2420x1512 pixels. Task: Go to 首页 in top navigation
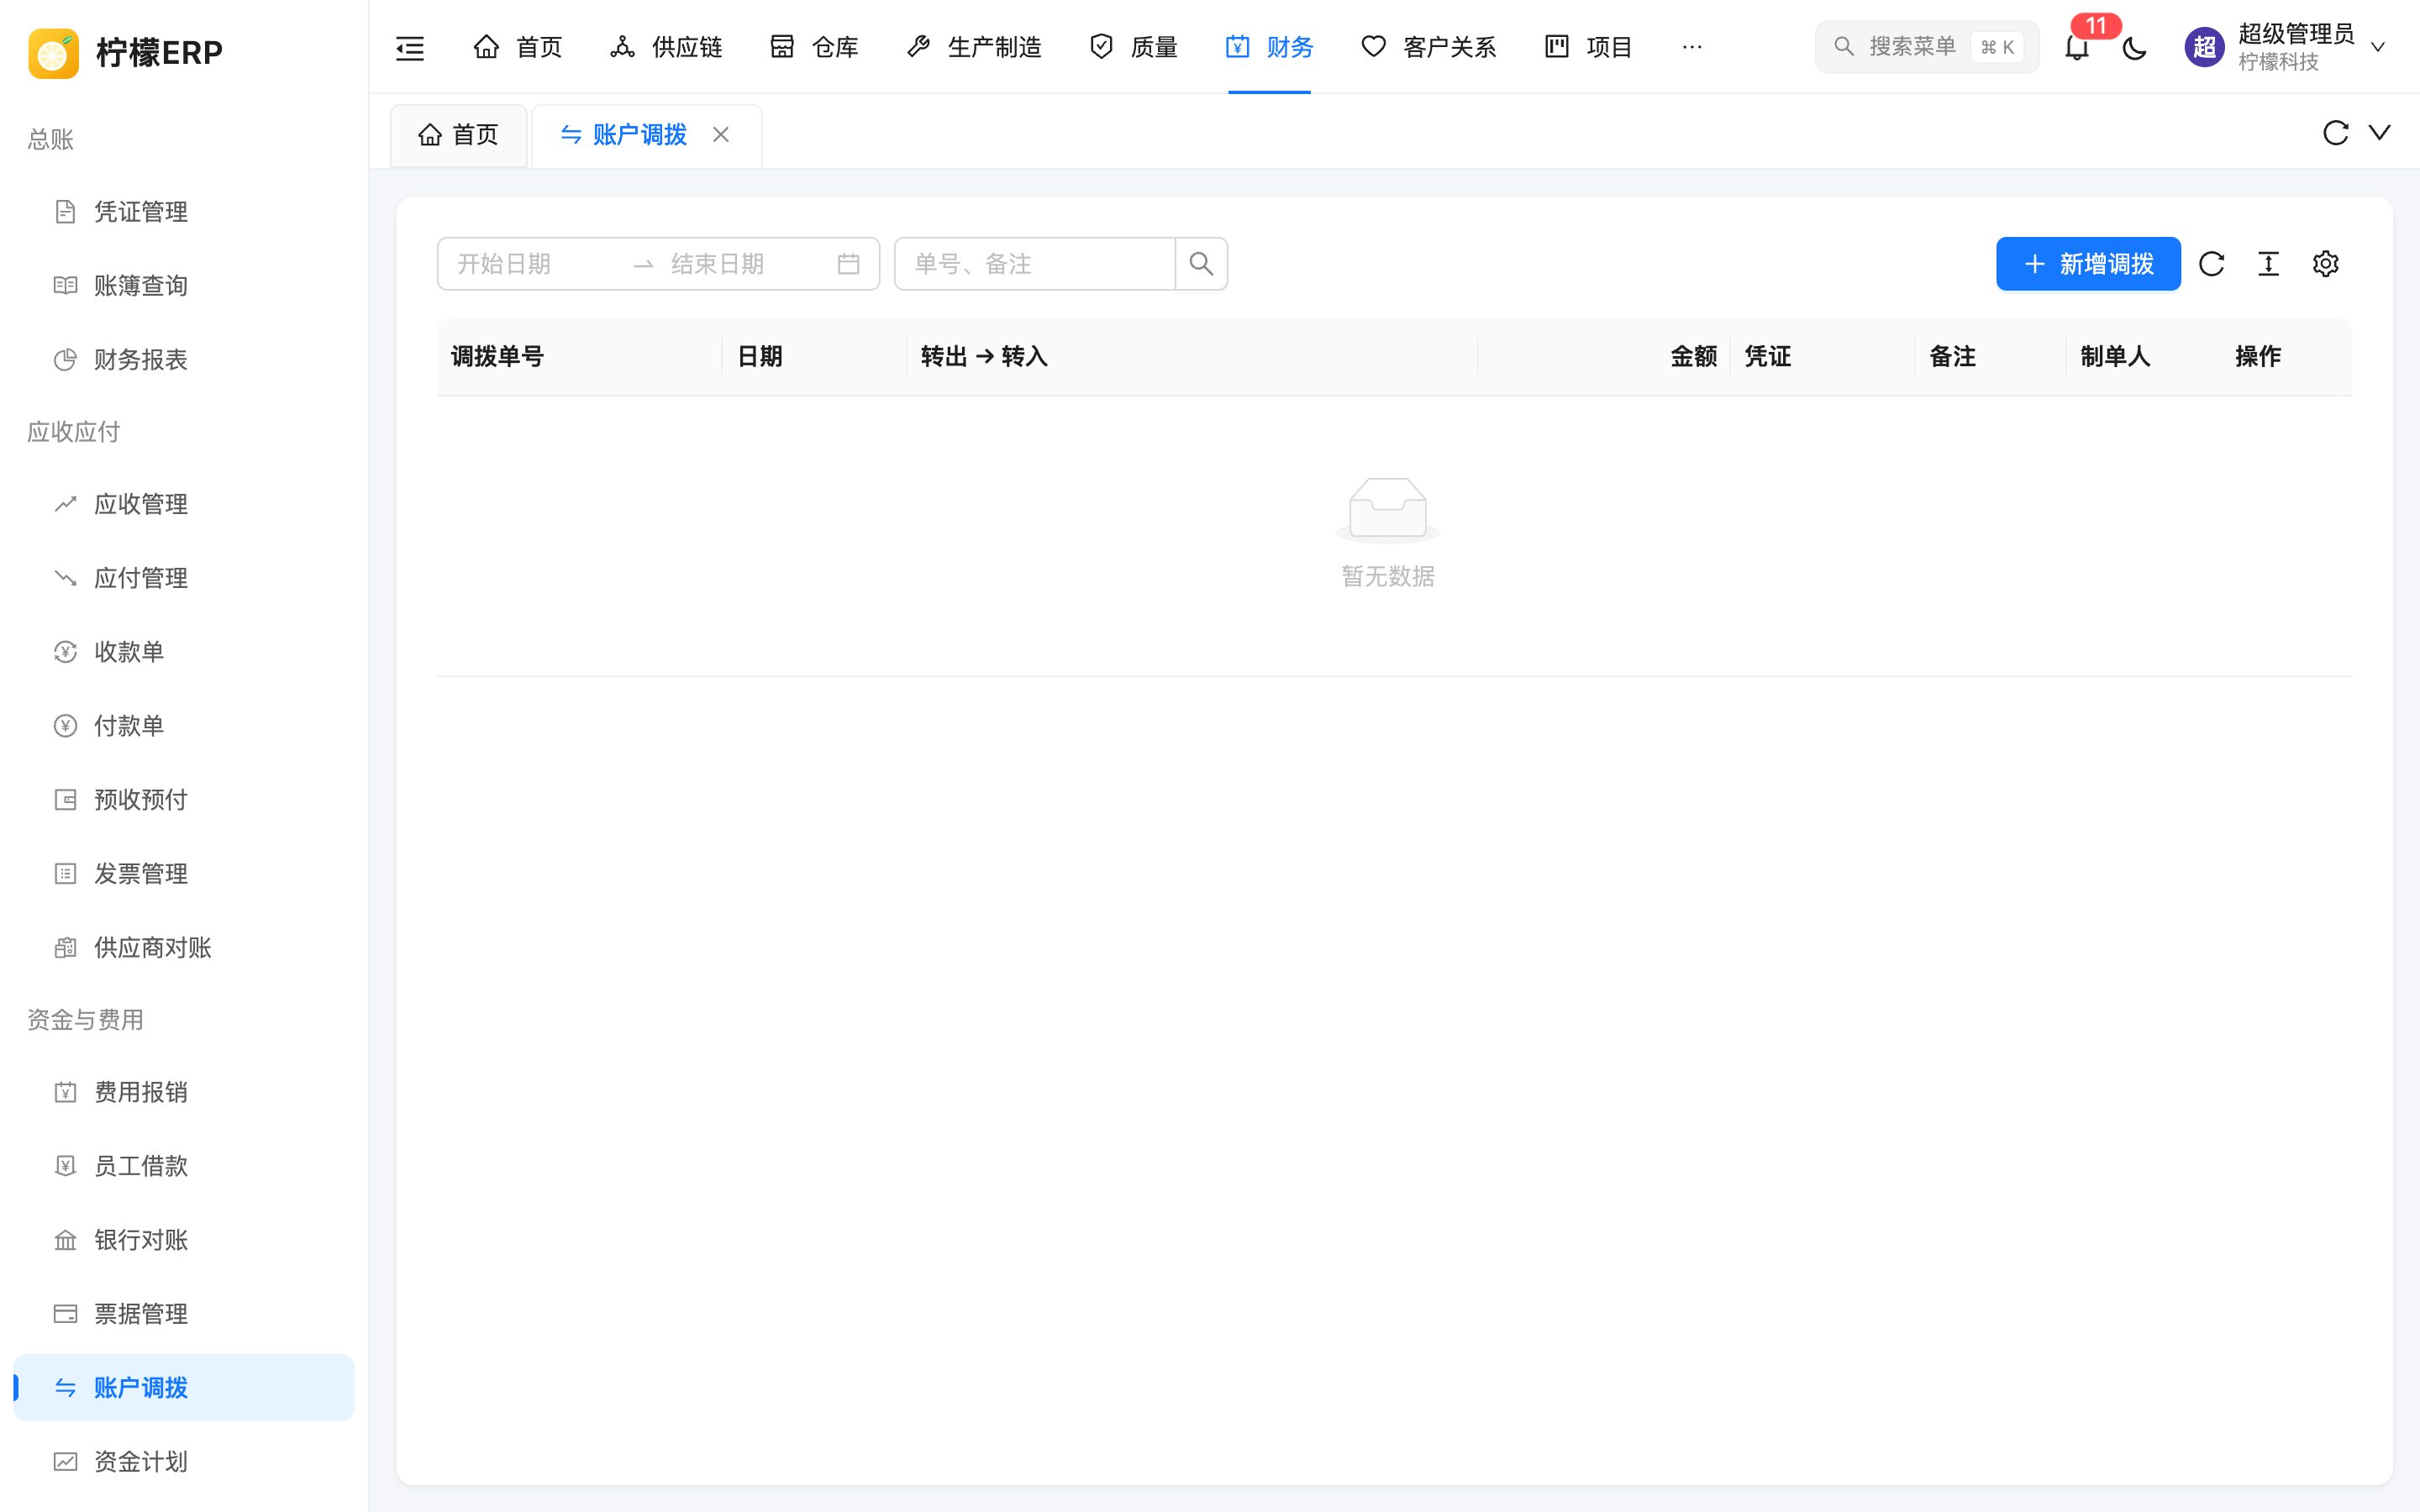pyautogui.click(x=518, y=47)
